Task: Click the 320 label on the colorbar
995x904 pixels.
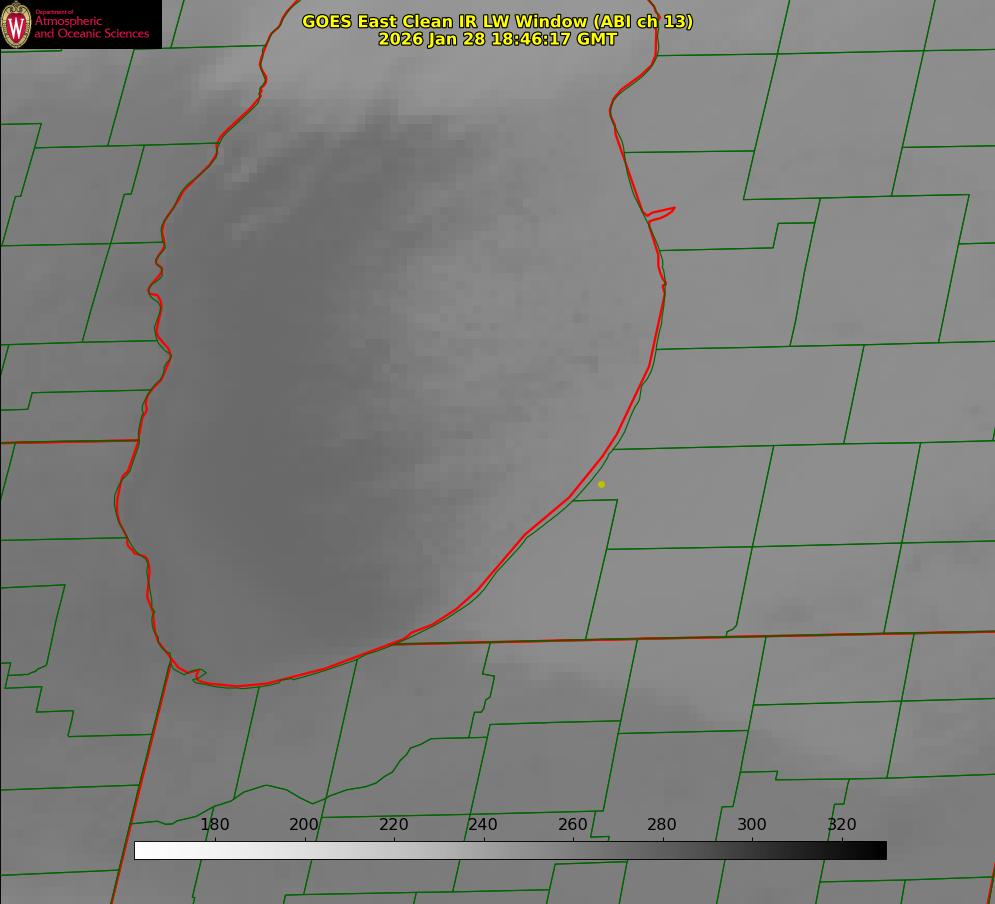Action: [842, 824]
